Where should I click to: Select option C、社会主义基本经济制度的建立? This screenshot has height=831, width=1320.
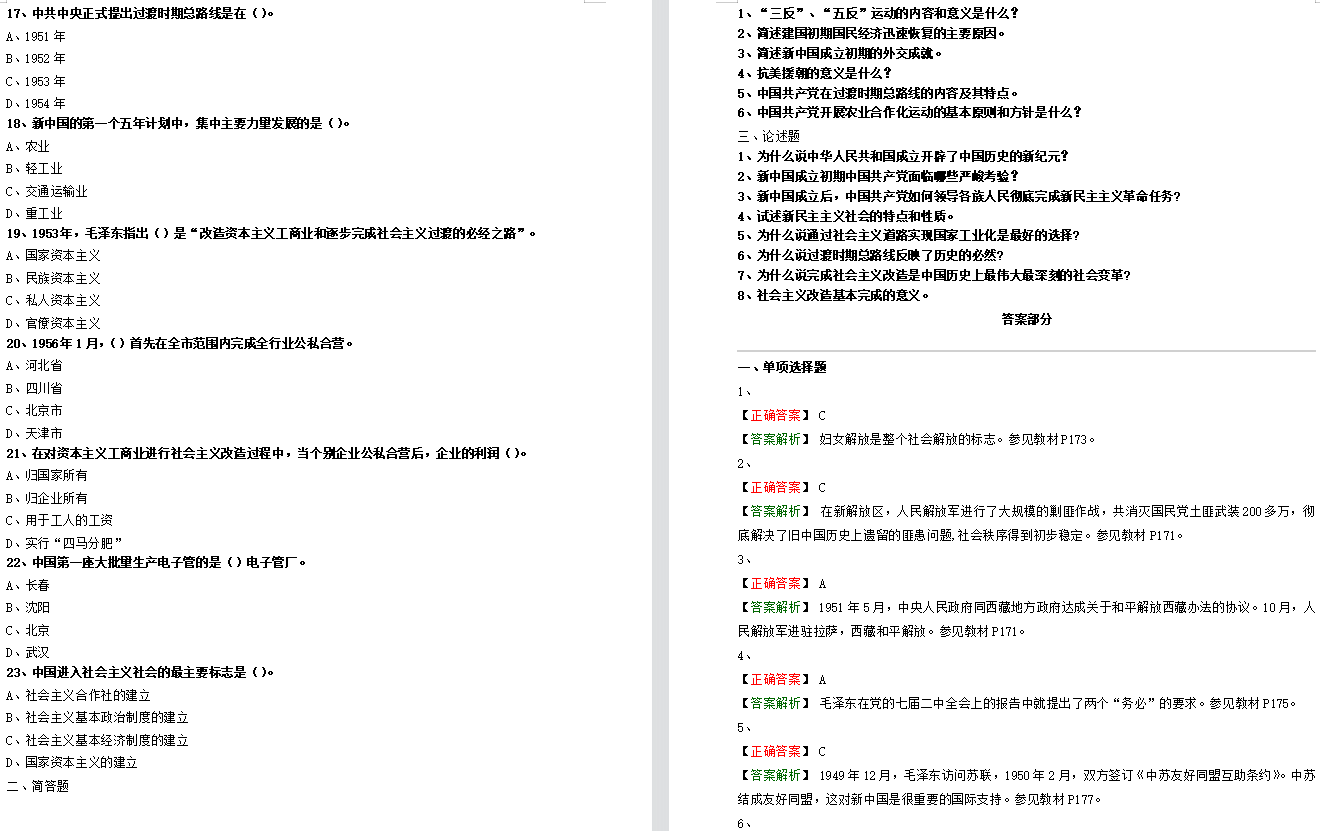(97, 741)
